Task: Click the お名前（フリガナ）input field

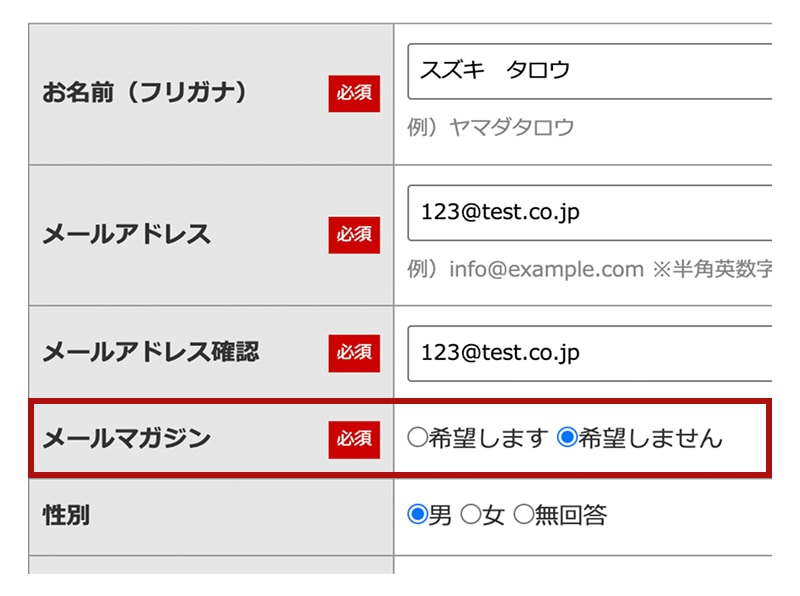Action: pyautogui.click(x=590, y=71)
